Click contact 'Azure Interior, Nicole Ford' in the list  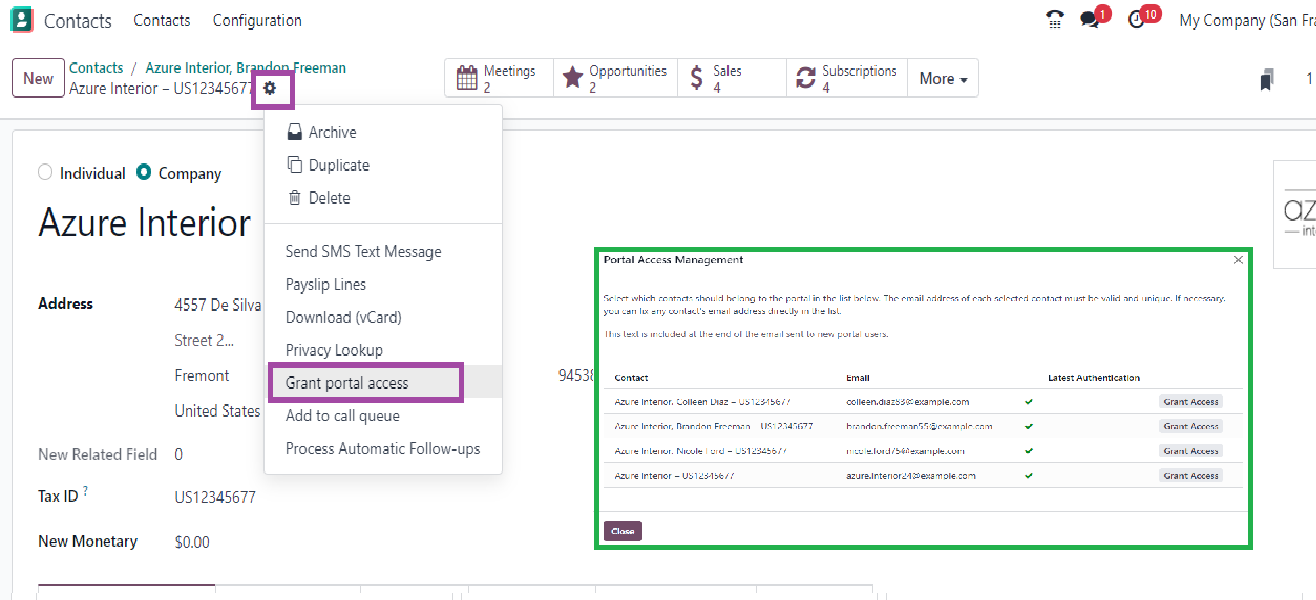pyautogui.click(x=701, y=451)
